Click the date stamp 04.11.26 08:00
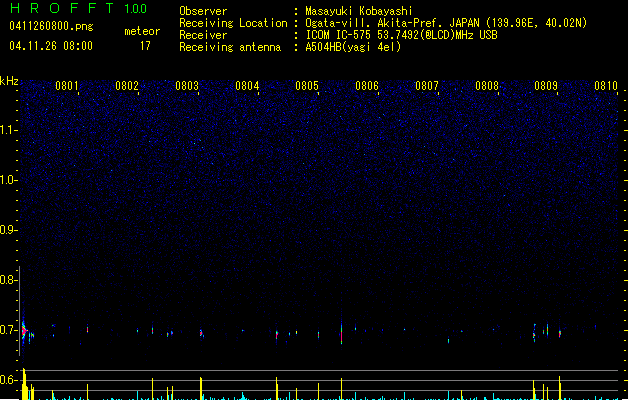Screen dimensions: 629x400 point(51,46)
